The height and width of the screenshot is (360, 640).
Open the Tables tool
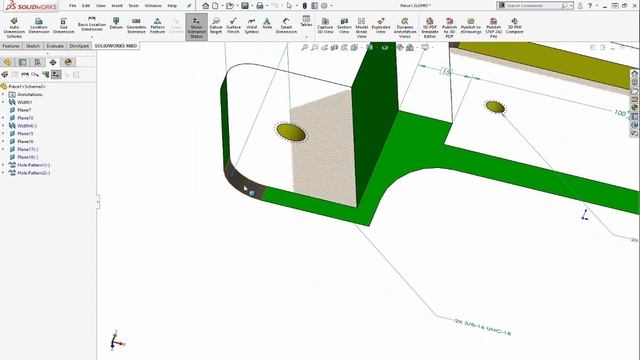(x=306, y=21)
